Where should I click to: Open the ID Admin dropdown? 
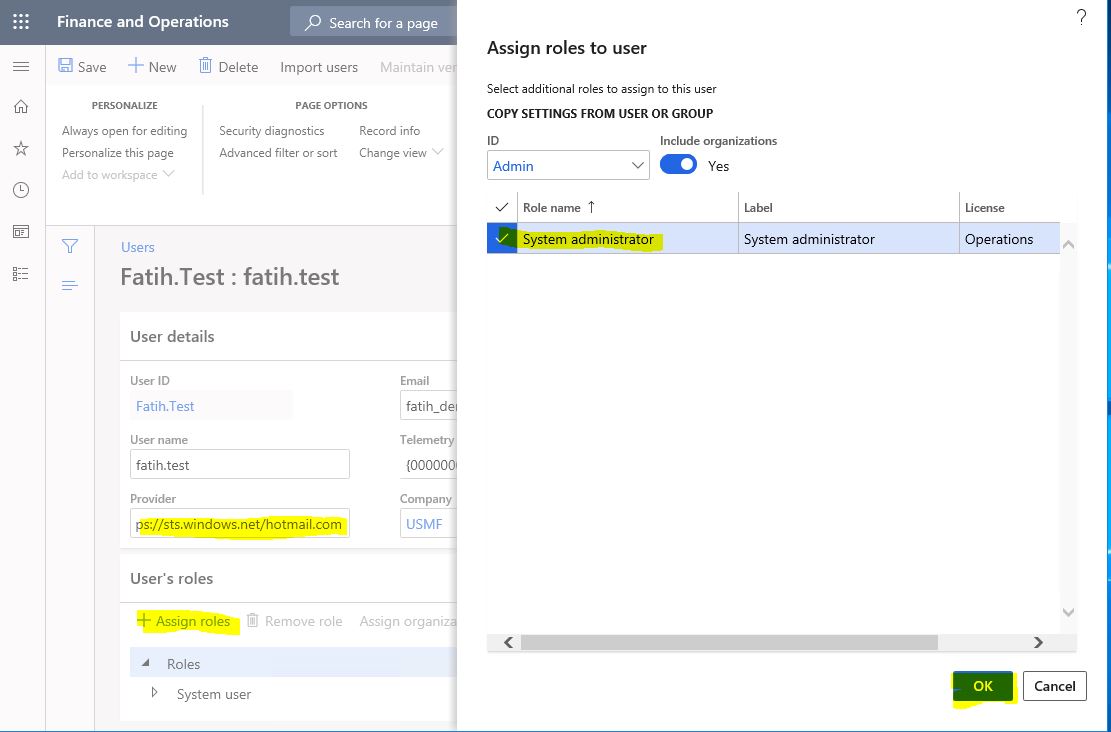click(x=568, y=165)
